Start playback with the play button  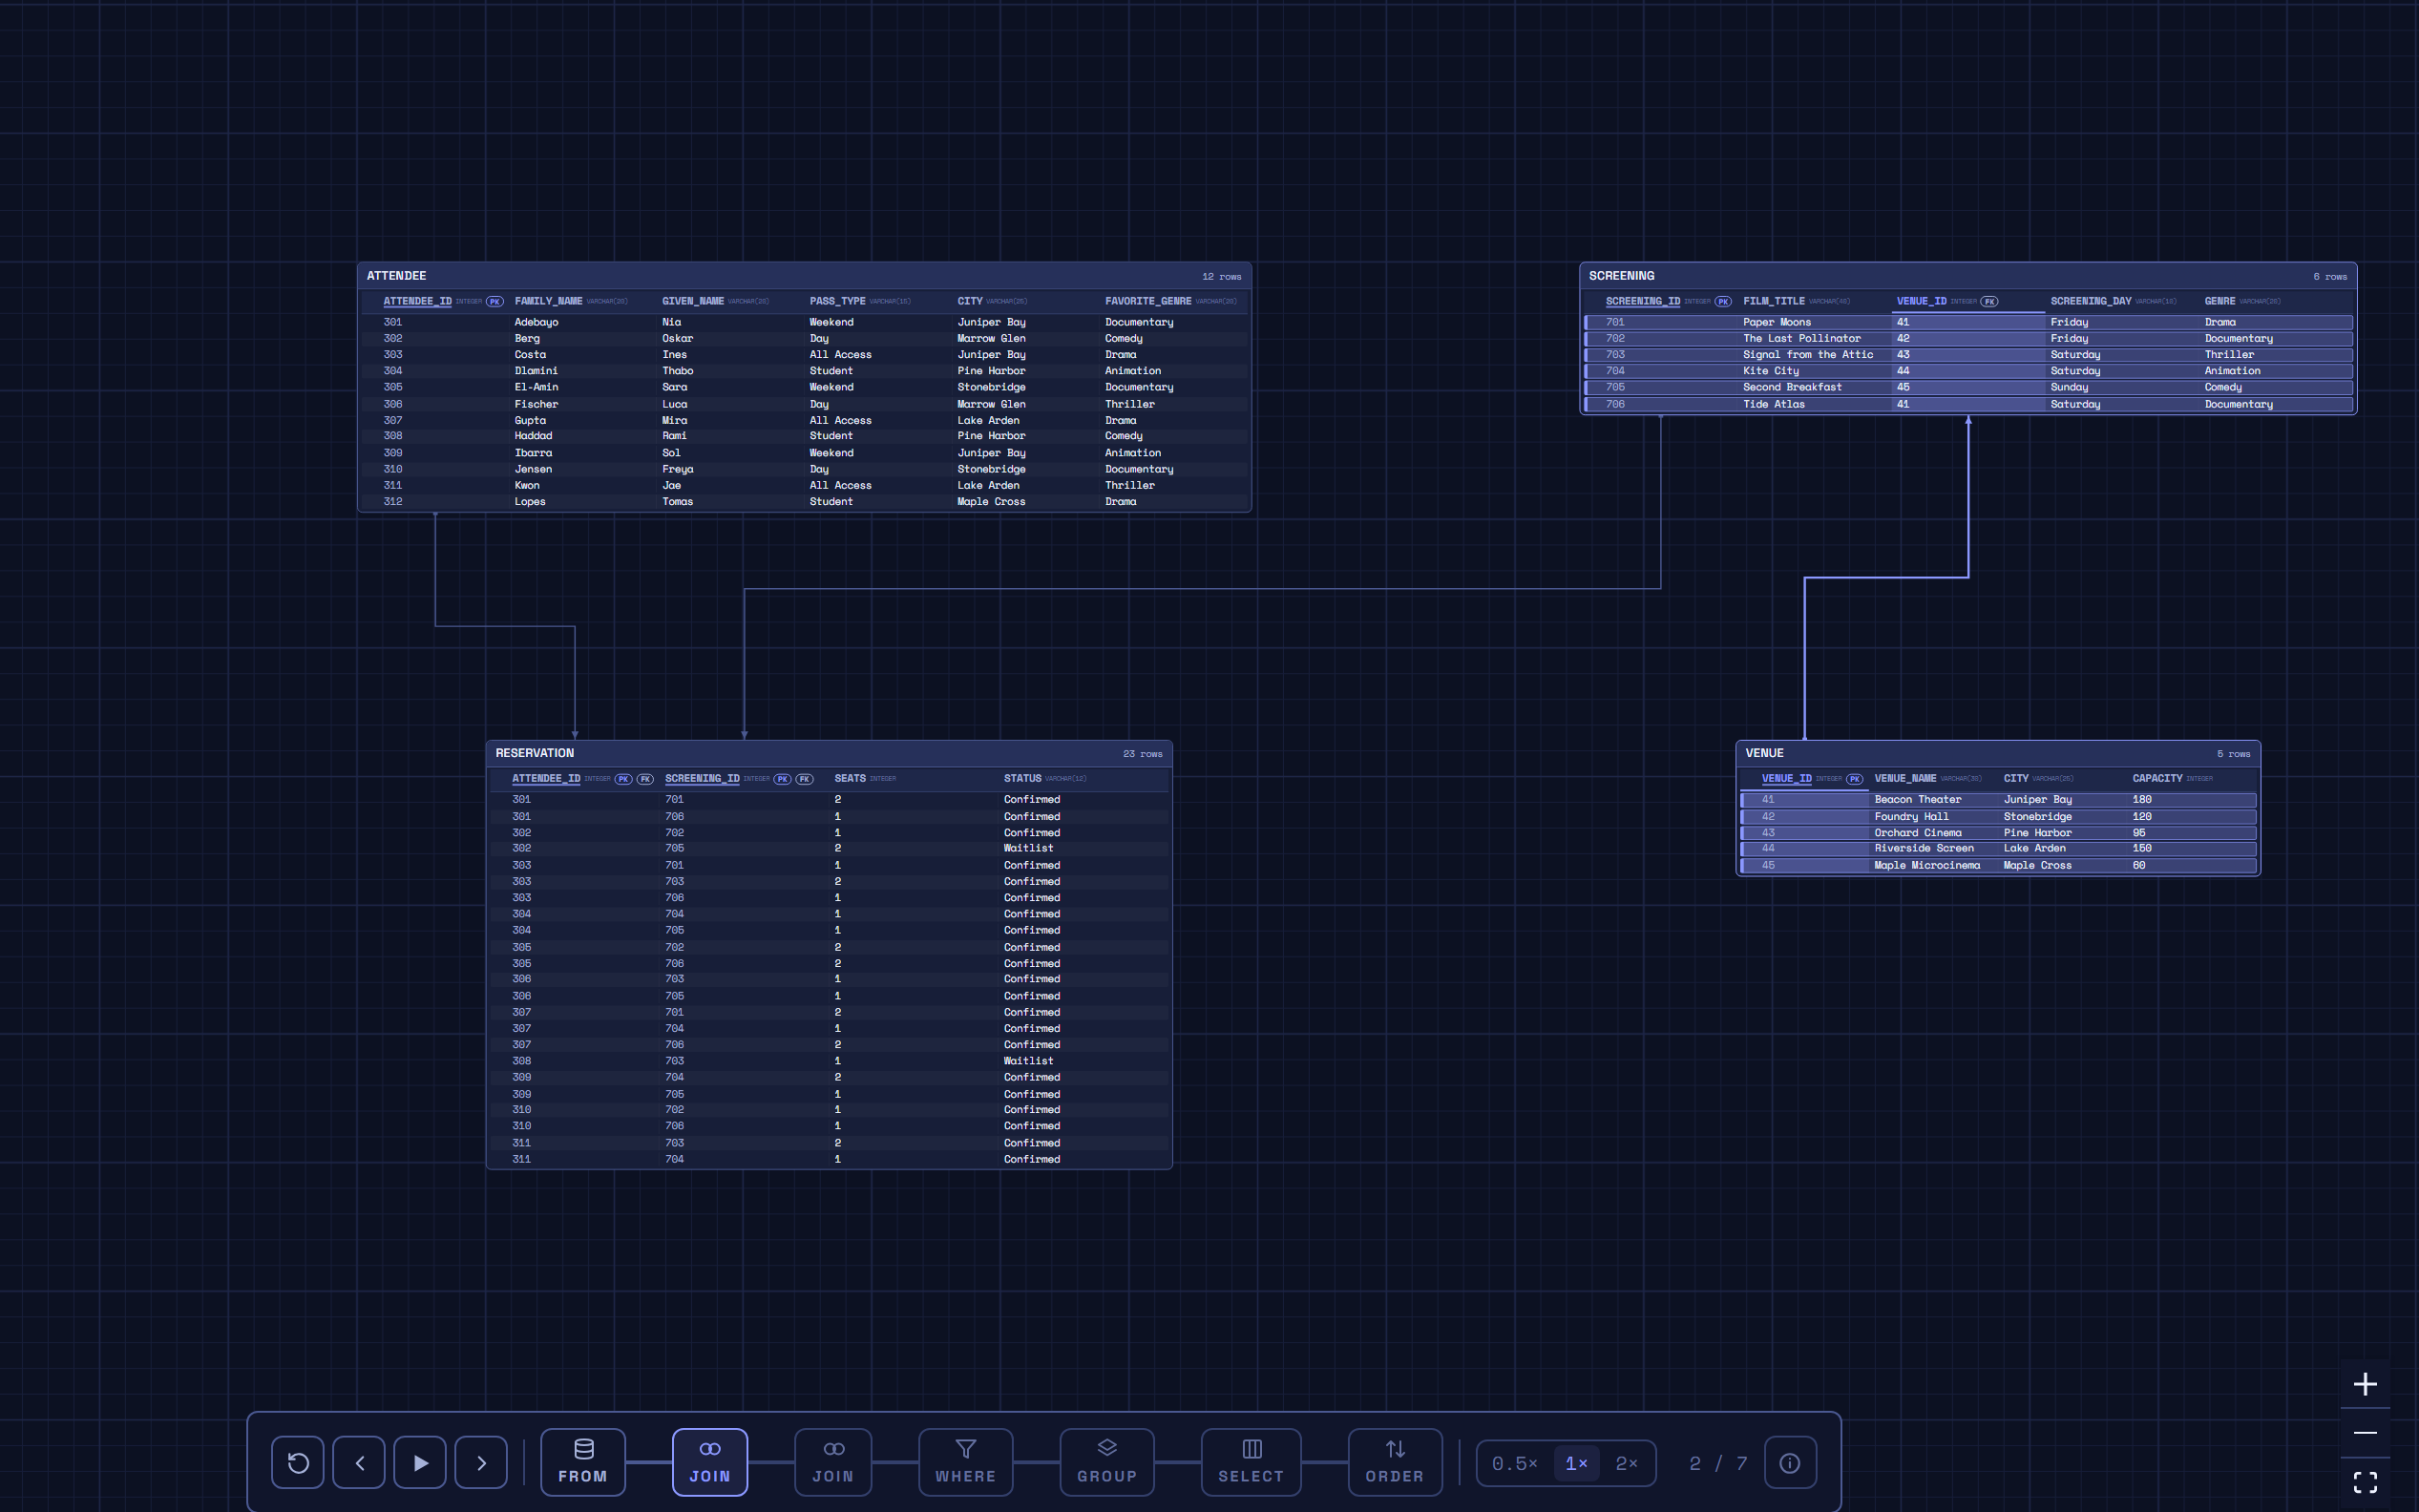pos(420,1462)
